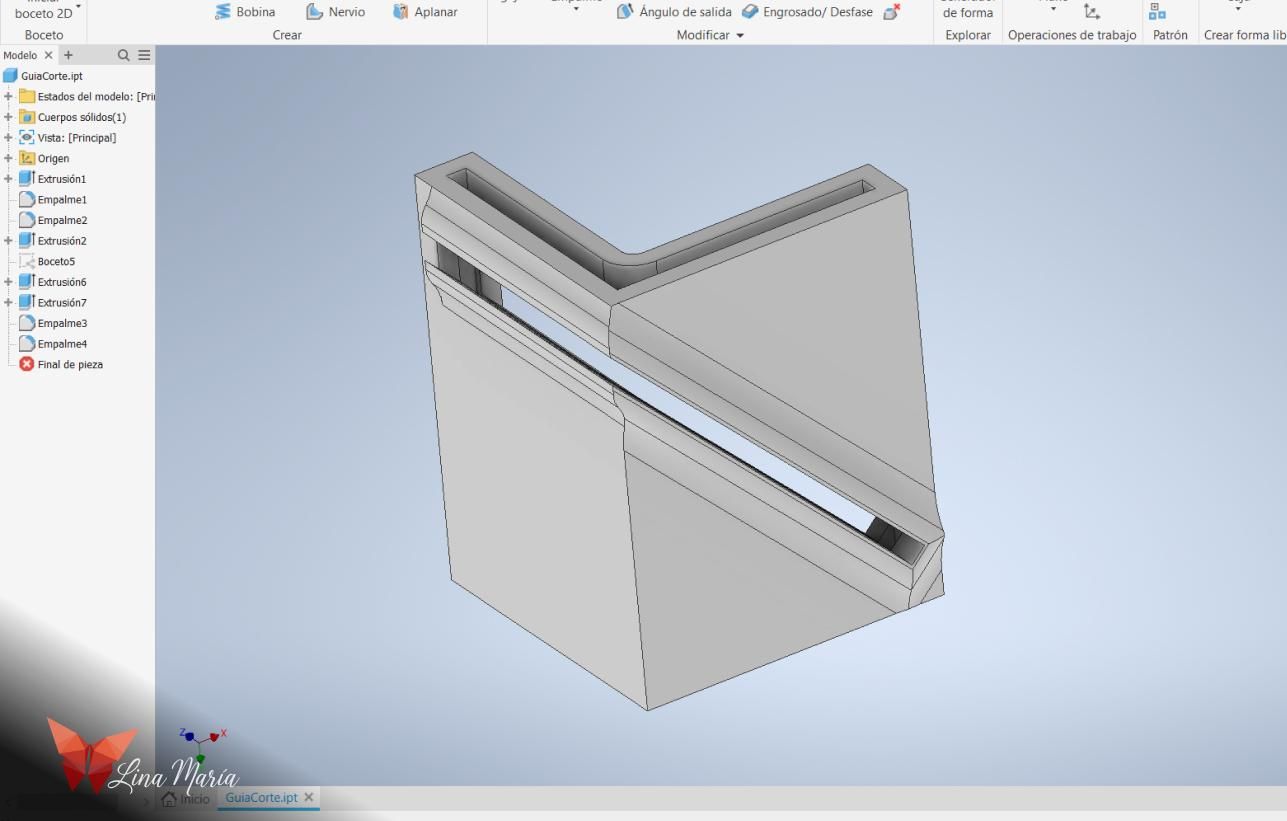Expand the Extrusión2 node
The image size is (1287, 821).
8,241
